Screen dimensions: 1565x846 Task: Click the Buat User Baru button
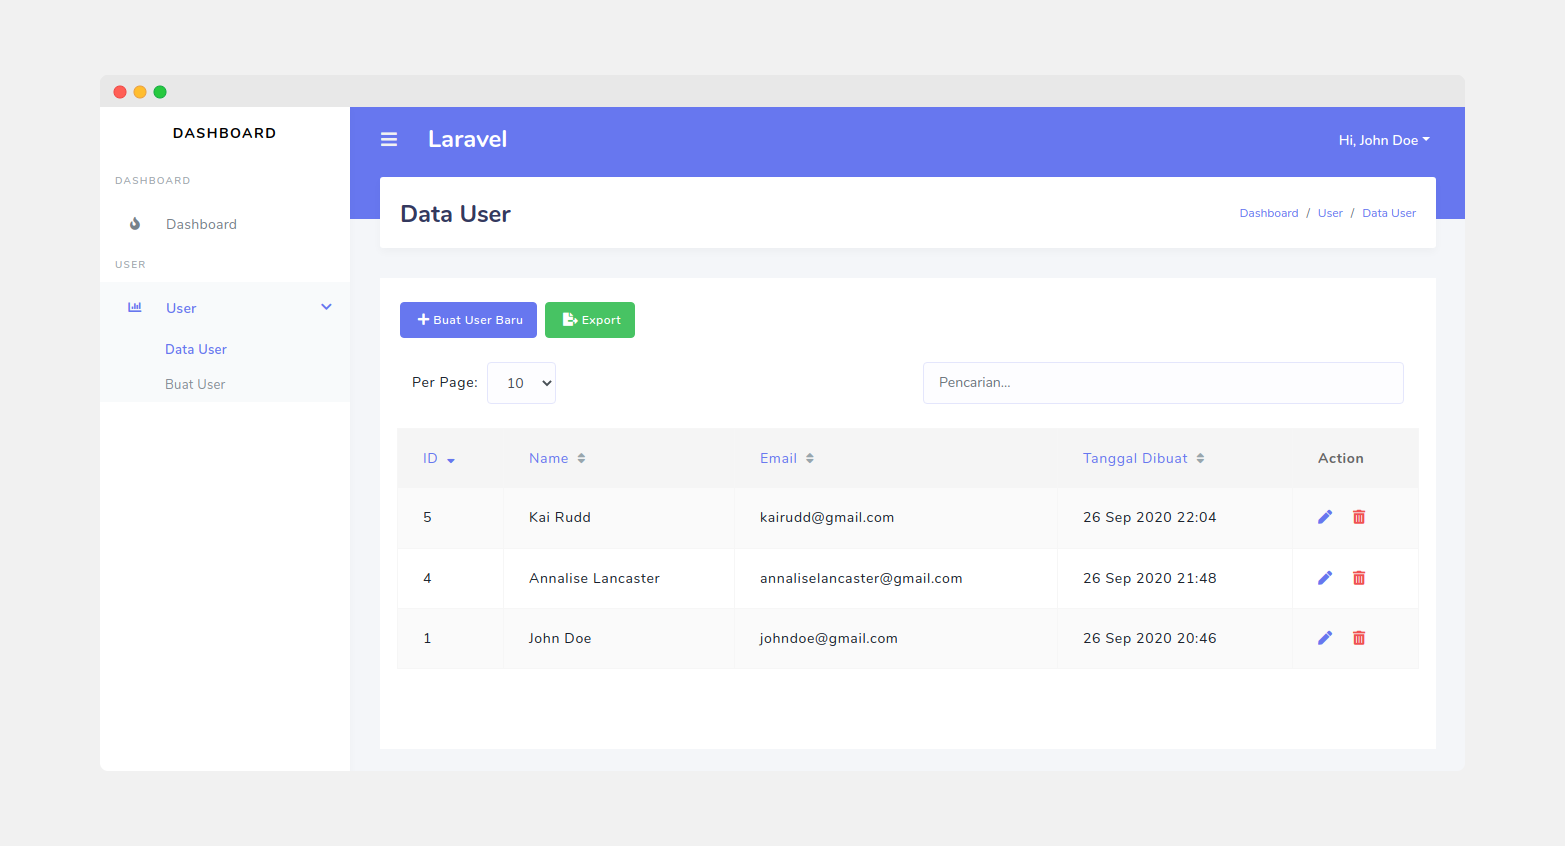click(x=468, y=320)
